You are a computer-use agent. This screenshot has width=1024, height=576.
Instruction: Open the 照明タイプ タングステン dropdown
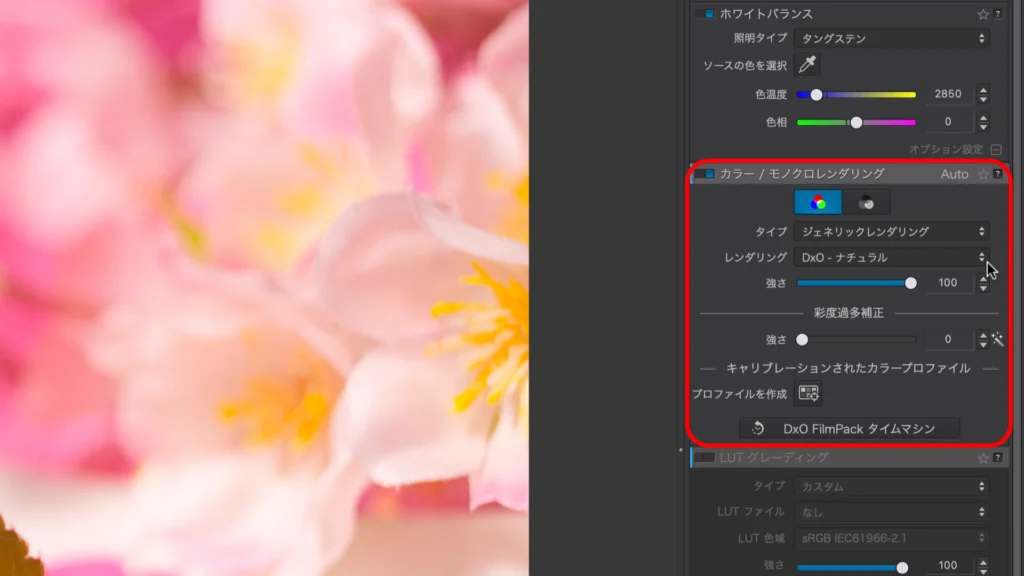coord(892,39)
